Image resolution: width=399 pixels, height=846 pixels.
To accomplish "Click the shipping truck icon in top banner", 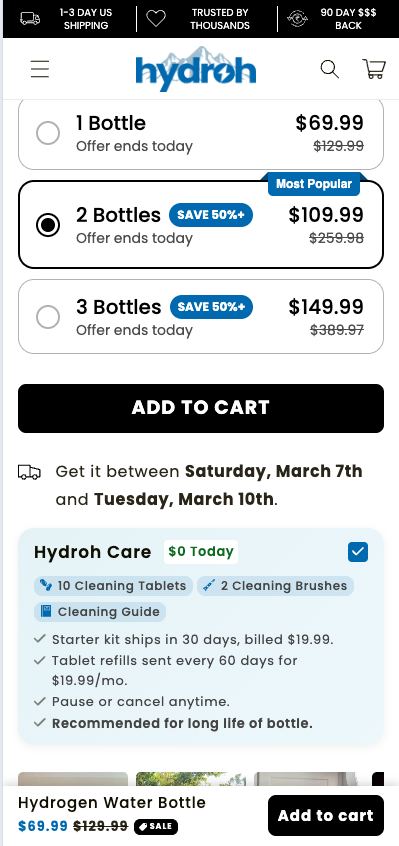I will (30, 18).
